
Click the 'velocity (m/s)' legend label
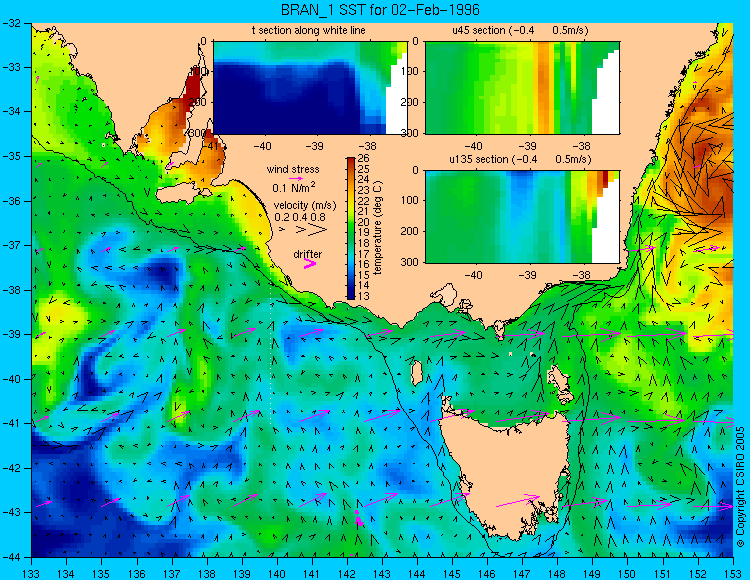pos(305,205)
